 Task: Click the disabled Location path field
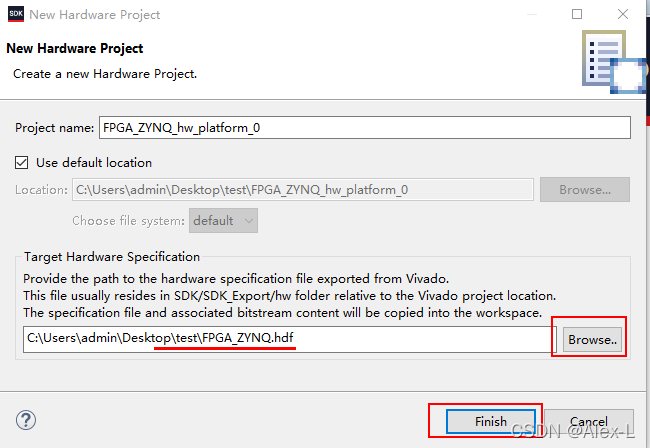click(303, 190)
